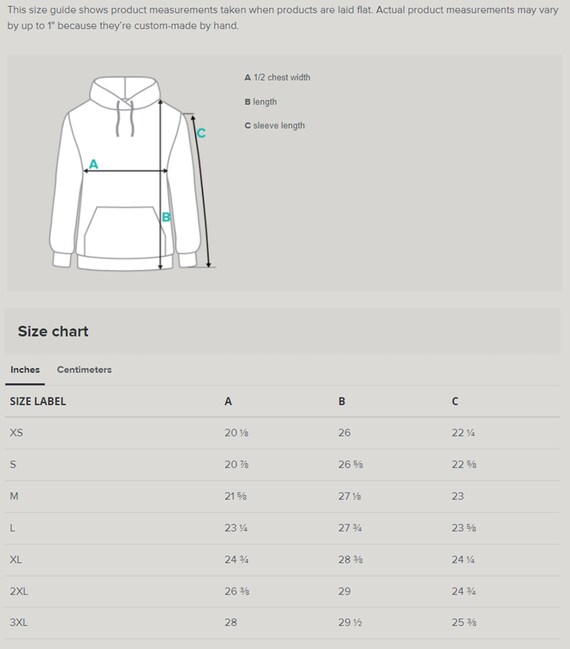Image resolution: width=570 pixels, height=649 pixels.
Task: Select the 1/2 chest width legend entry
Action: [277, 77]
